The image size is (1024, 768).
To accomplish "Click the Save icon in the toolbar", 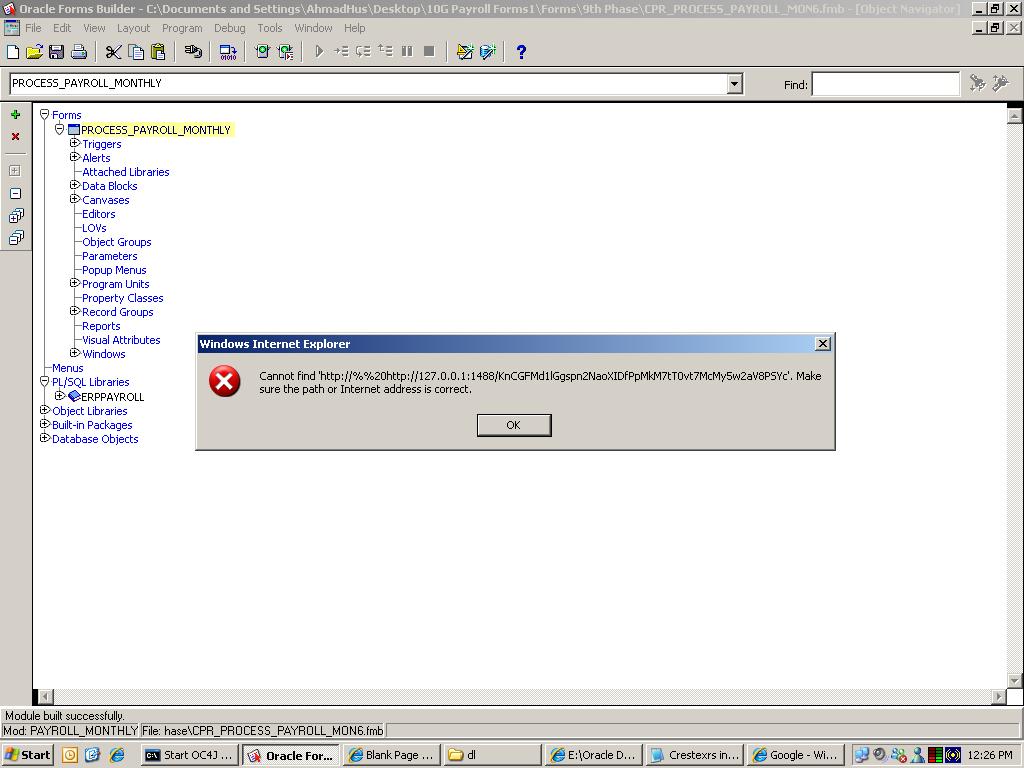I will click(x=56, y=52).
